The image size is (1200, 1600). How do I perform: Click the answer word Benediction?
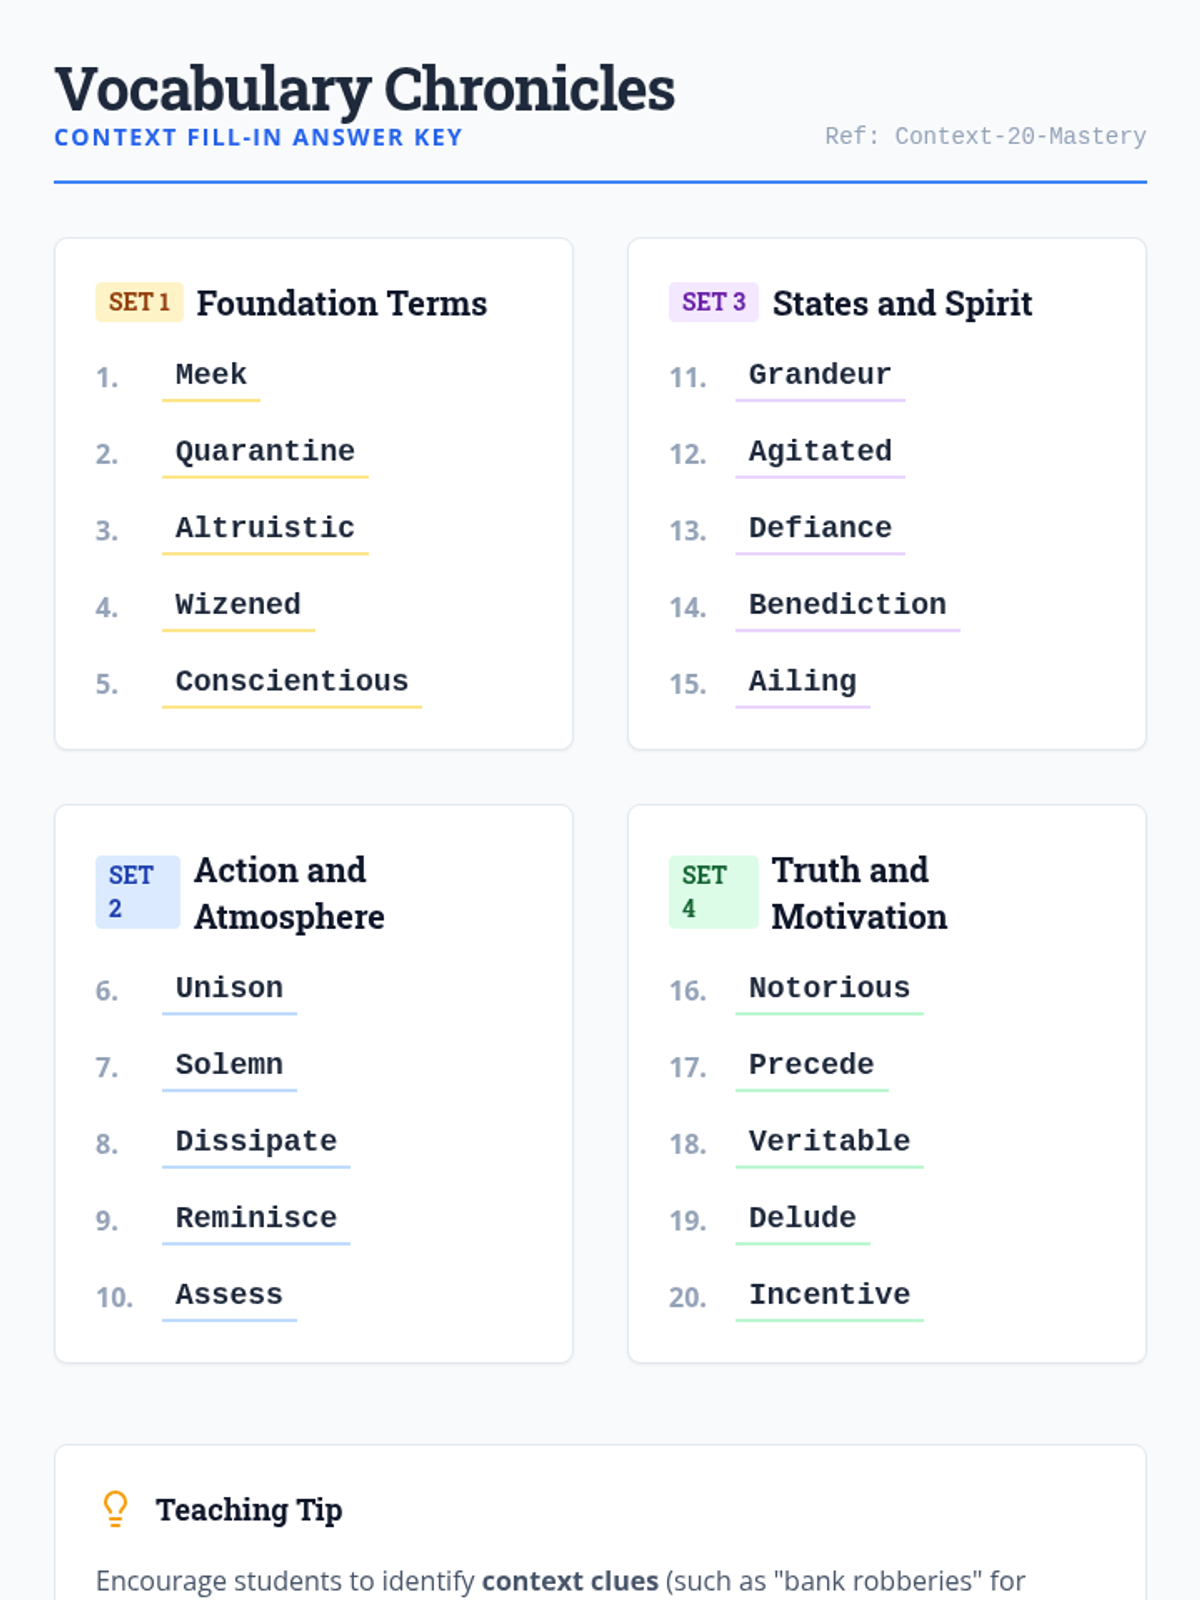847,604
